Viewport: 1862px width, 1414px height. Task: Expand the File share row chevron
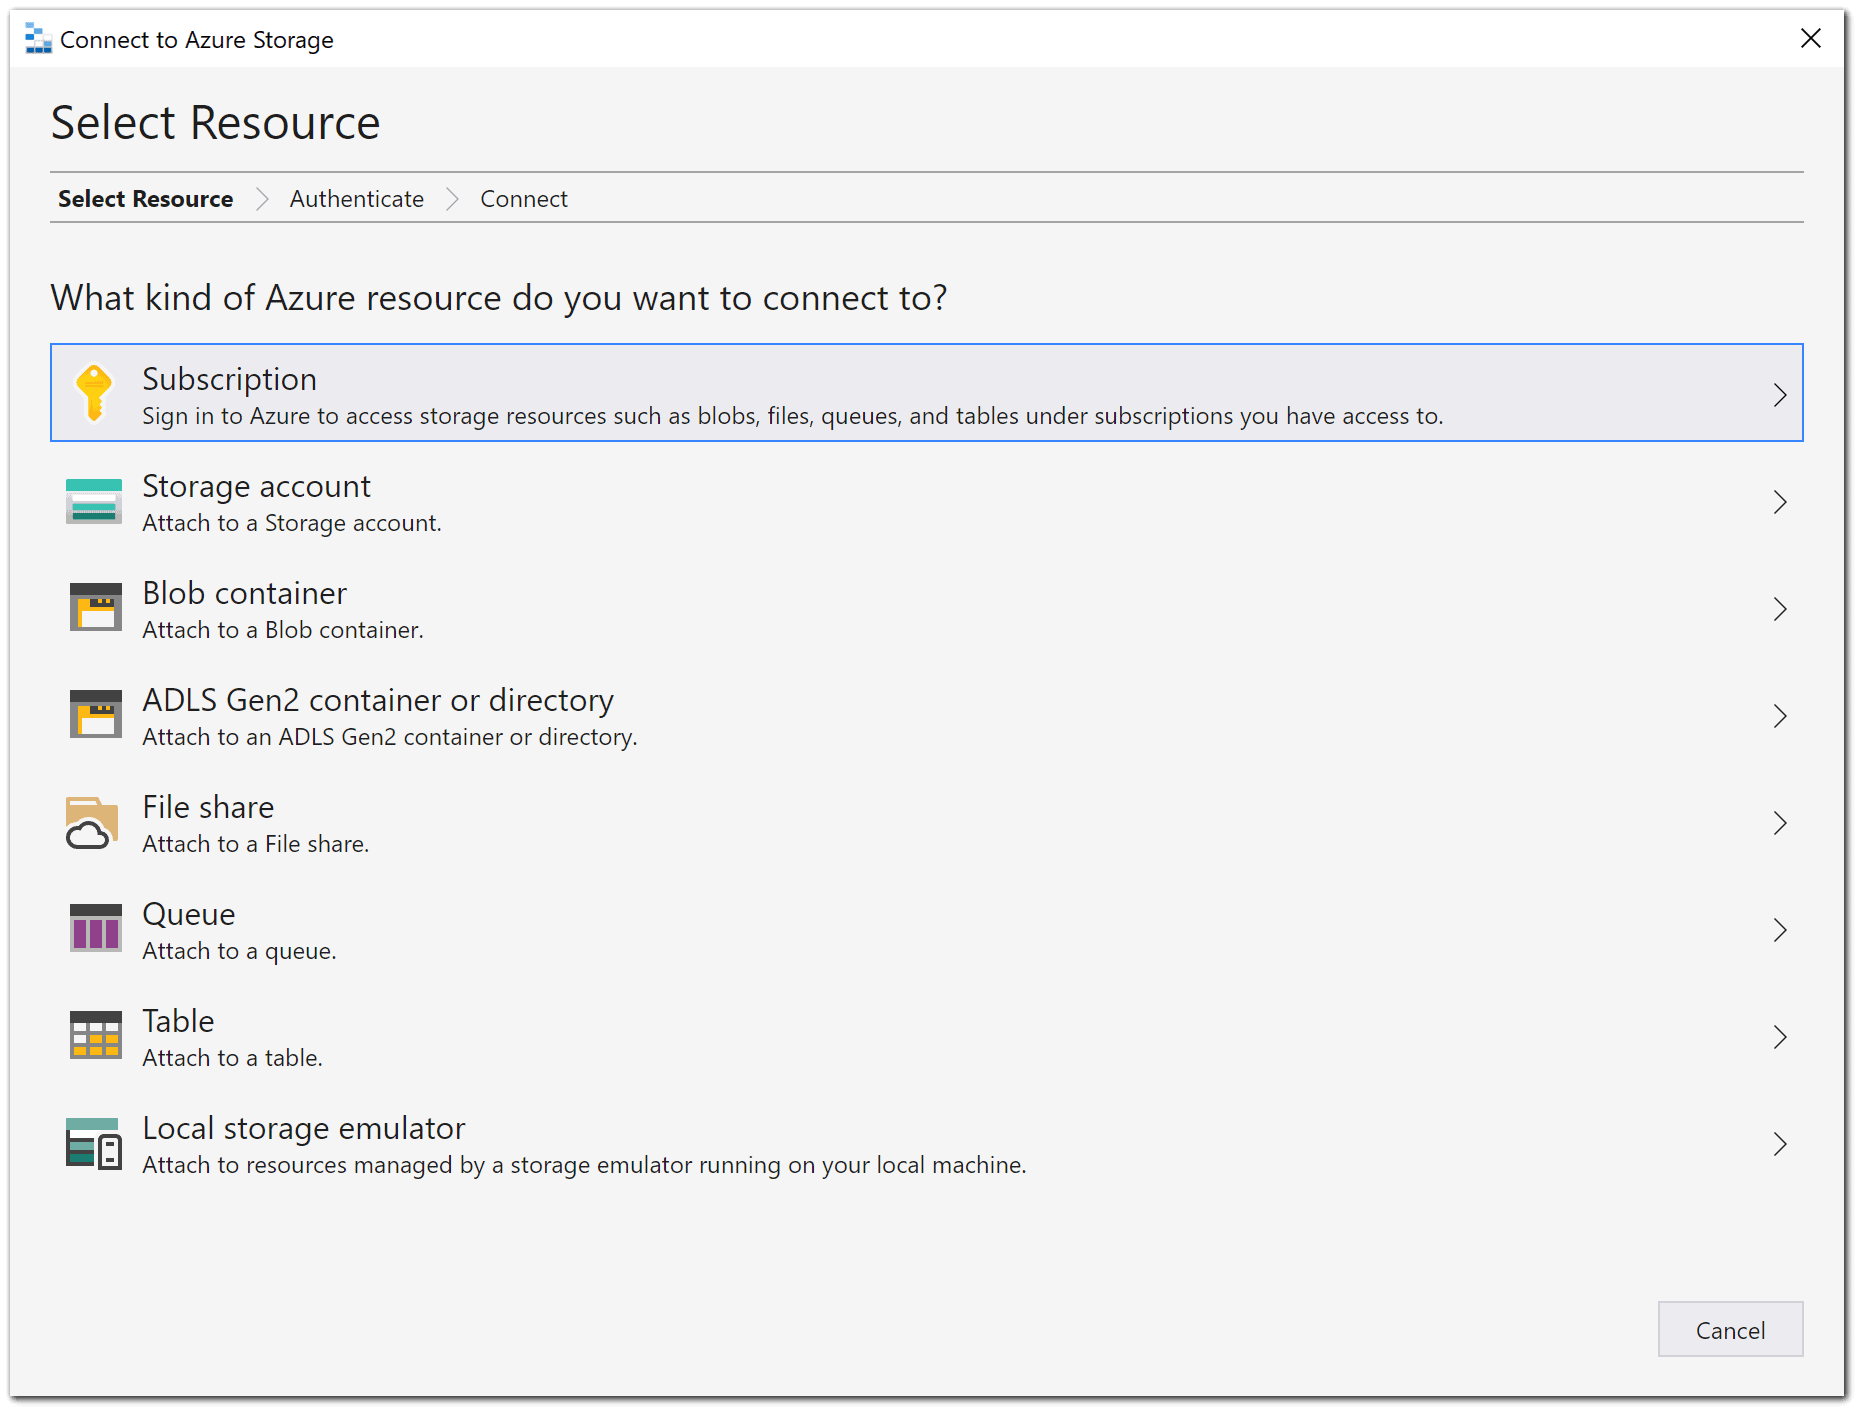(1781, 823)
